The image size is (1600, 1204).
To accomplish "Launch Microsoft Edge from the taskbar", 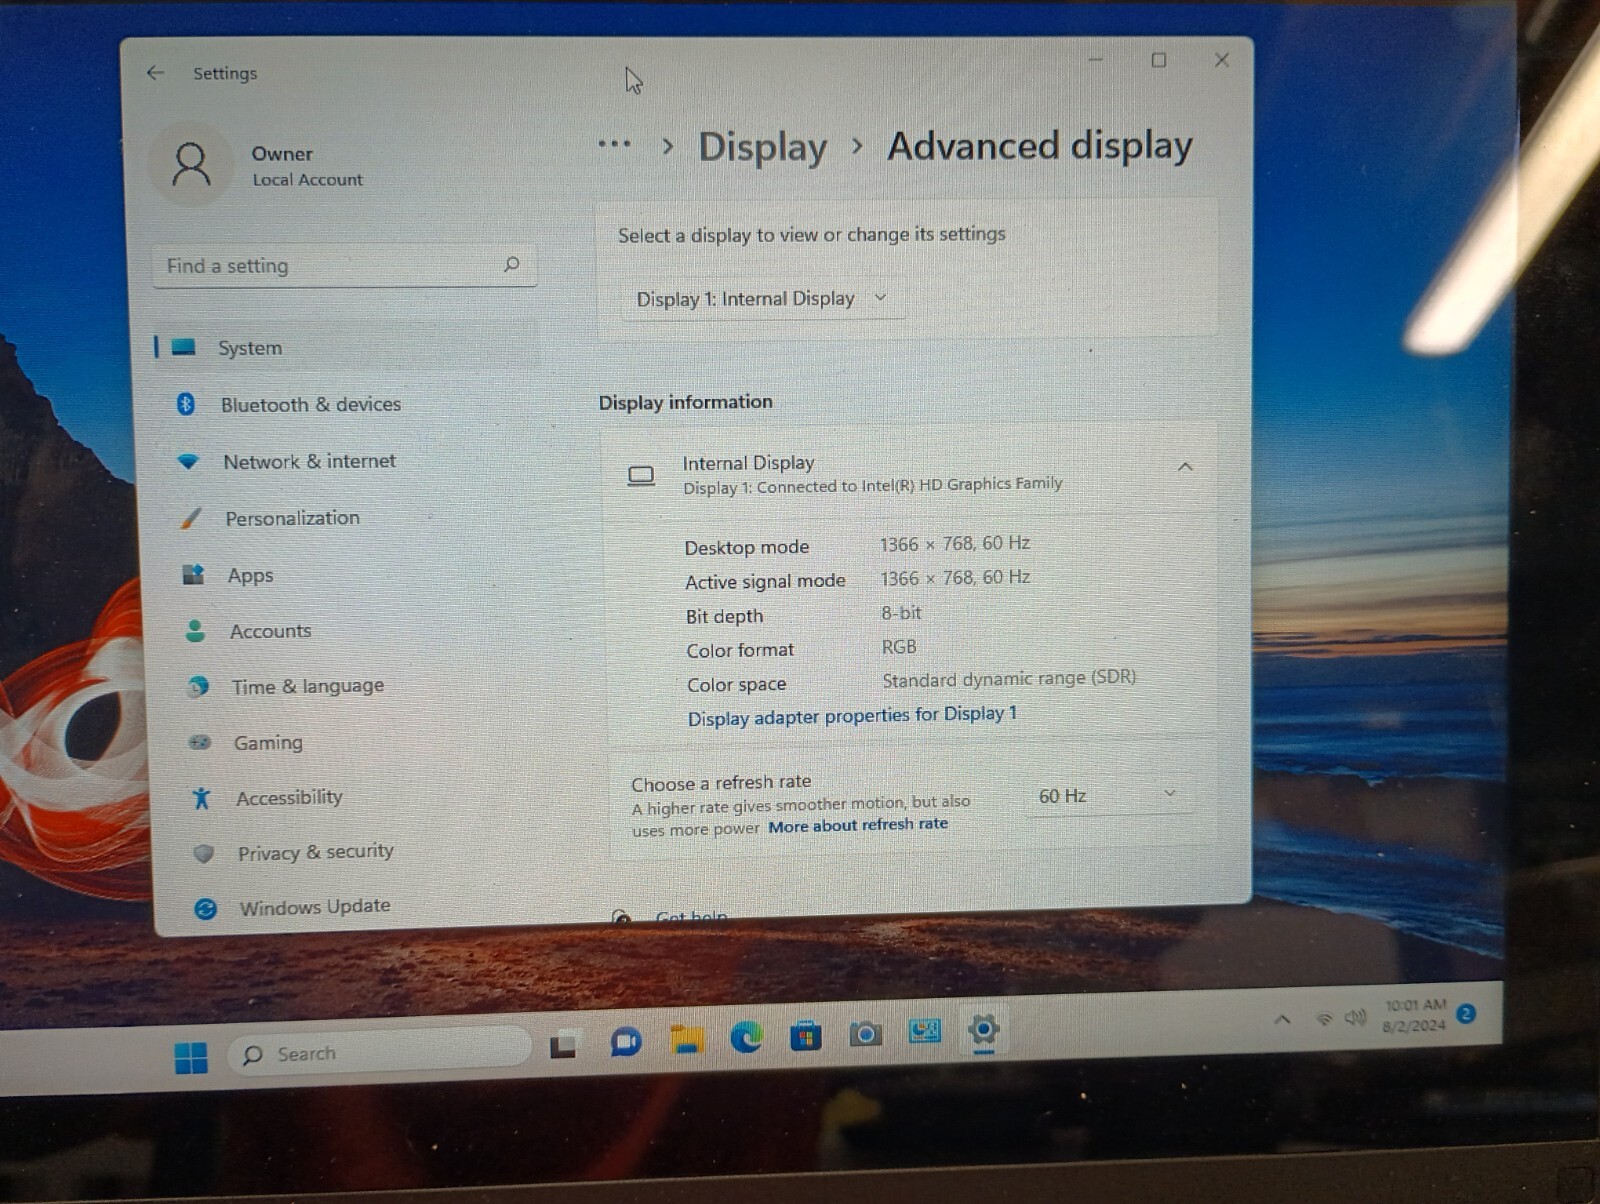I will tap(746, 1038).
